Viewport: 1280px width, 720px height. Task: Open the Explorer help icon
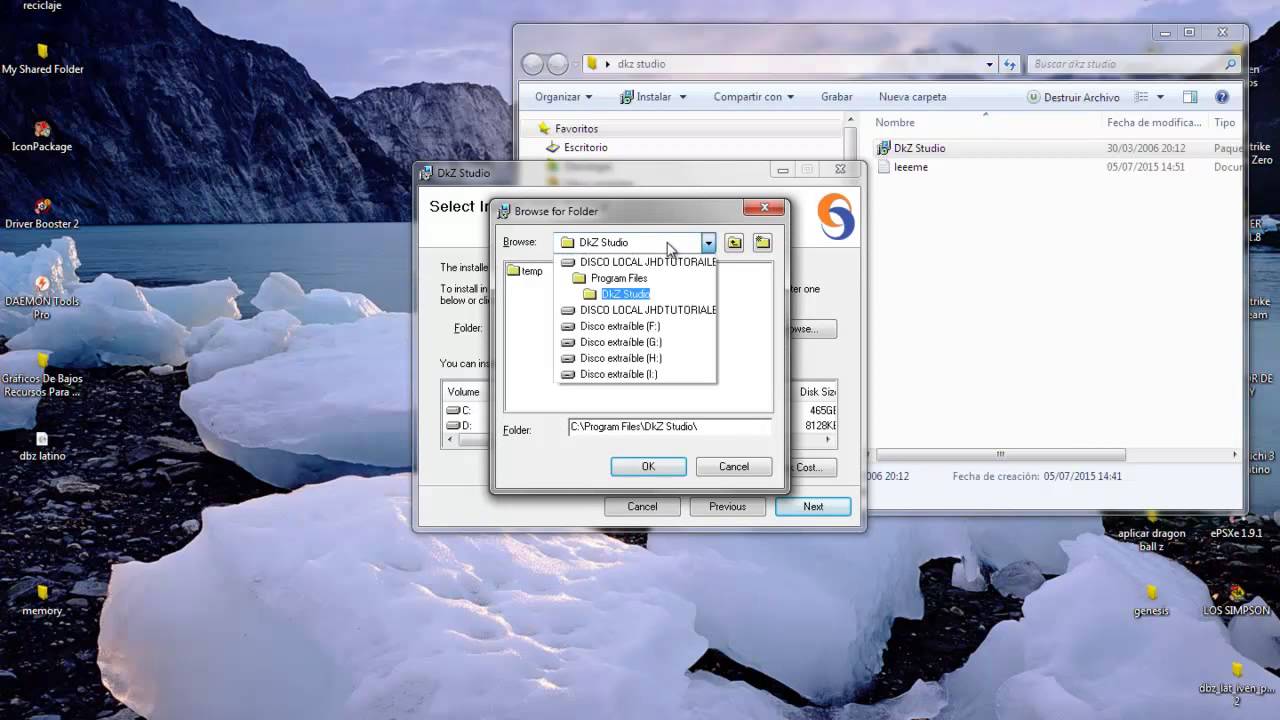[x=1221, y=97]
